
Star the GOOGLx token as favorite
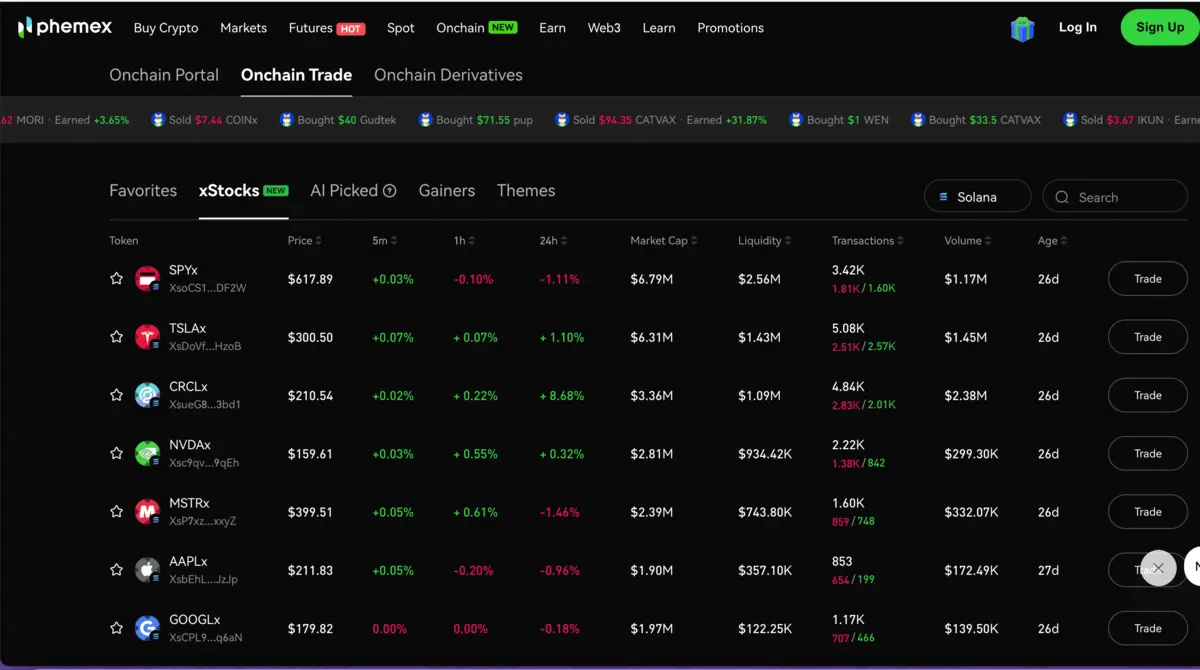pyautogui.click(x=116, y=628)
